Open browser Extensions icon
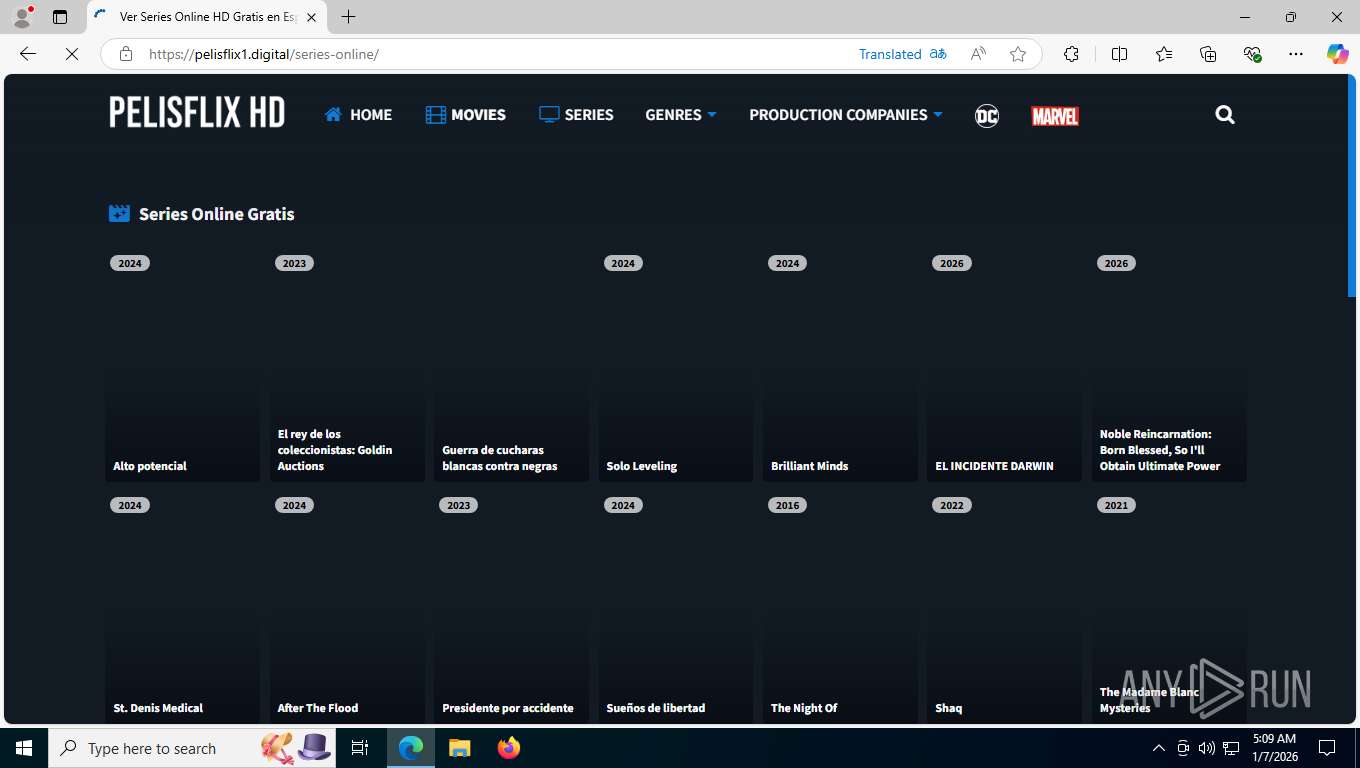 pyautogui.click(x=1071, y=54)
